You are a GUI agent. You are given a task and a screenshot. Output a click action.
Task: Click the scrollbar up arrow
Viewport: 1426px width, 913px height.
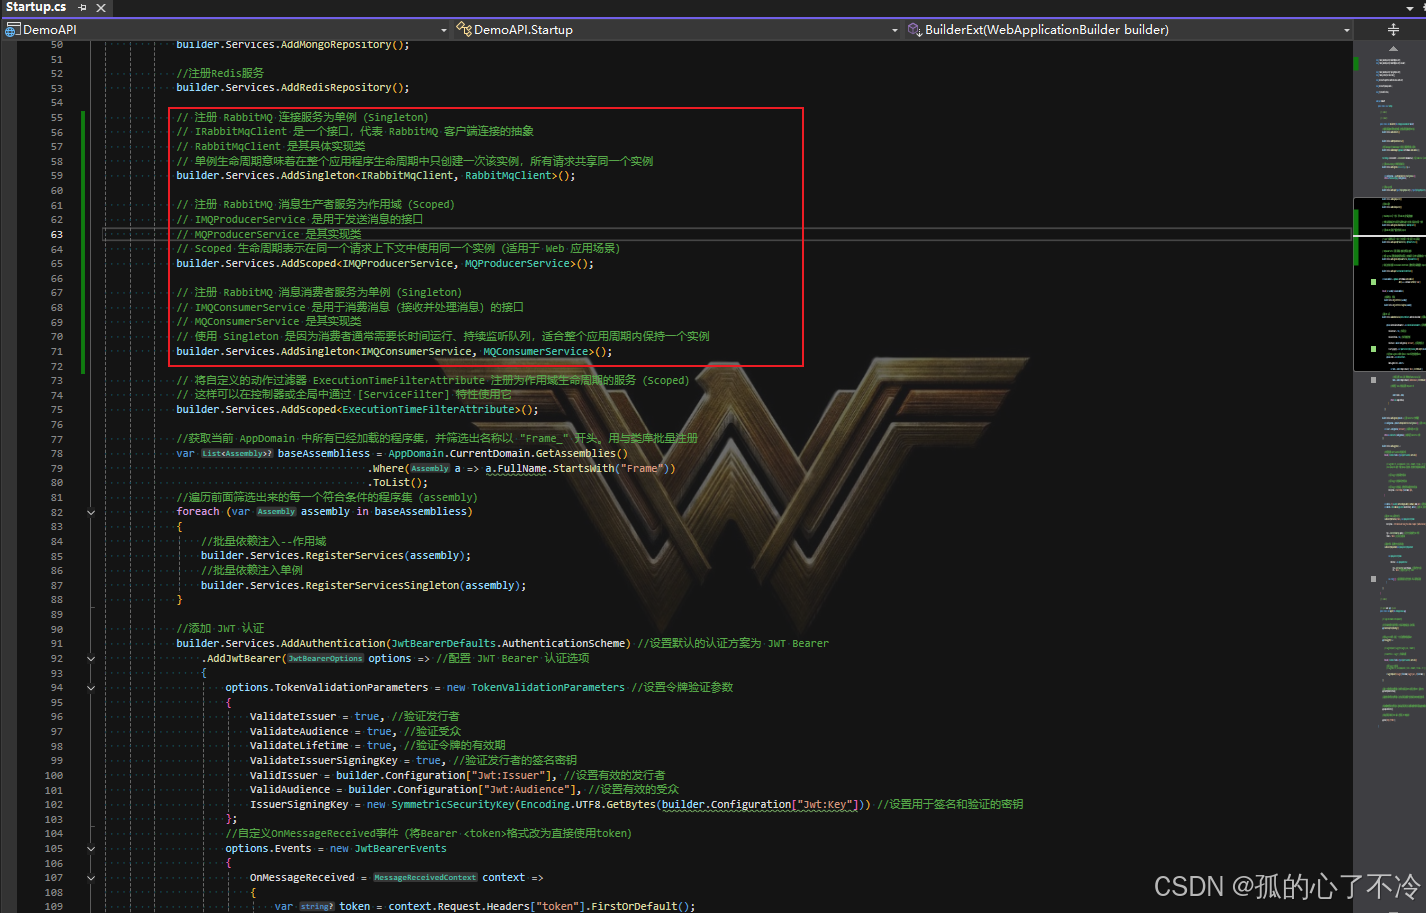pos(1393,48)
